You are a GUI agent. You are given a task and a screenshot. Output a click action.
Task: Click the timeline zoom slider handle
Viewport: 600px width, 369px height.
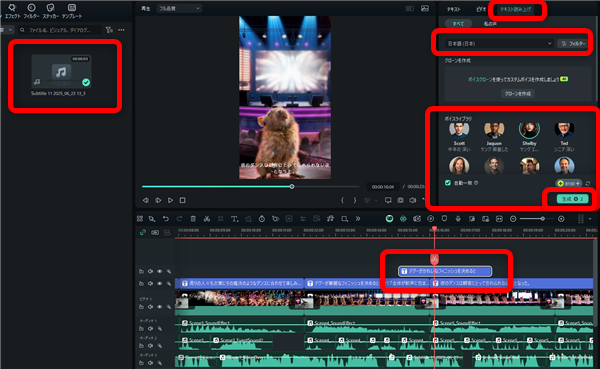(543, 219)
